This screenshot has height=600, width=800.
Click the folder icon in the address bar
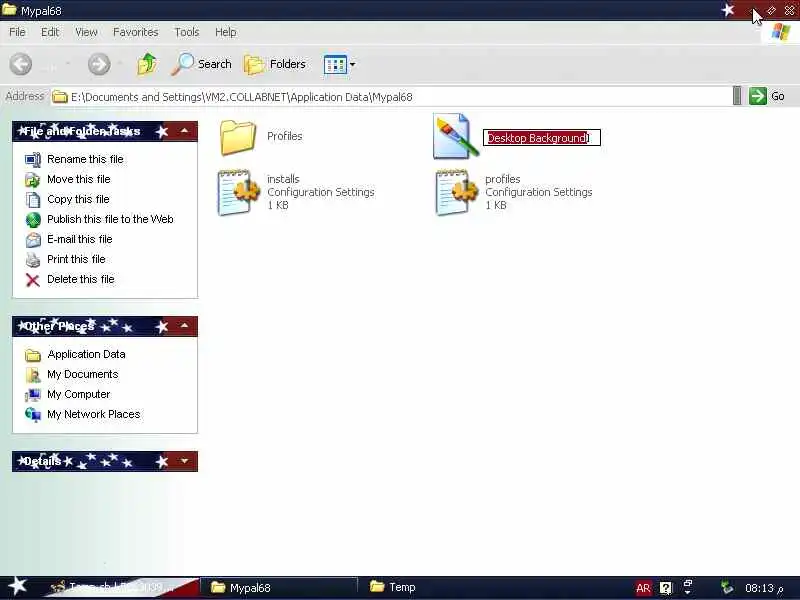tap(60, 96)
